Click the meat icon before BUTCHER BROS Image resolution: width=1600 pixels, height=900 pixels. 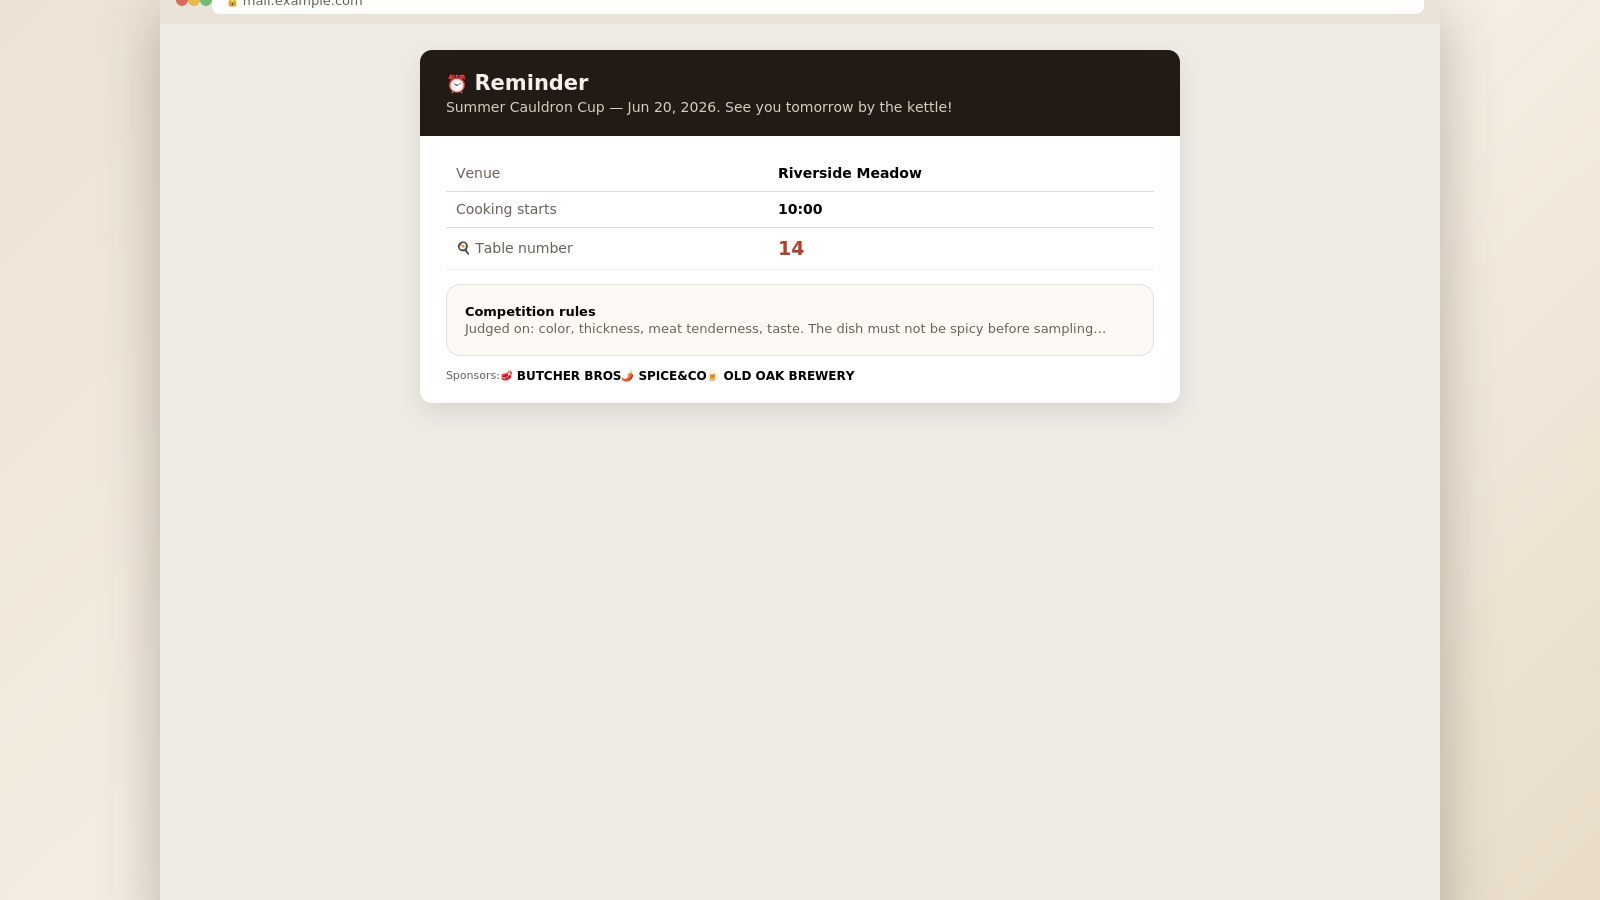507,376
